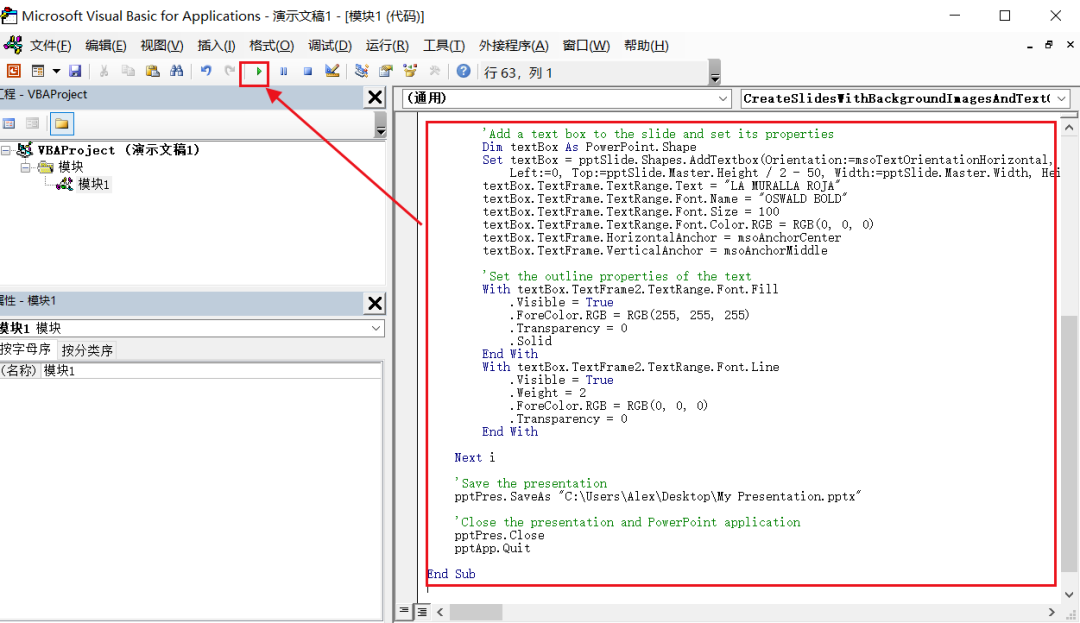
Task: Click the View Microsoft PowerPoint icon
Action: tap(14, 71)
